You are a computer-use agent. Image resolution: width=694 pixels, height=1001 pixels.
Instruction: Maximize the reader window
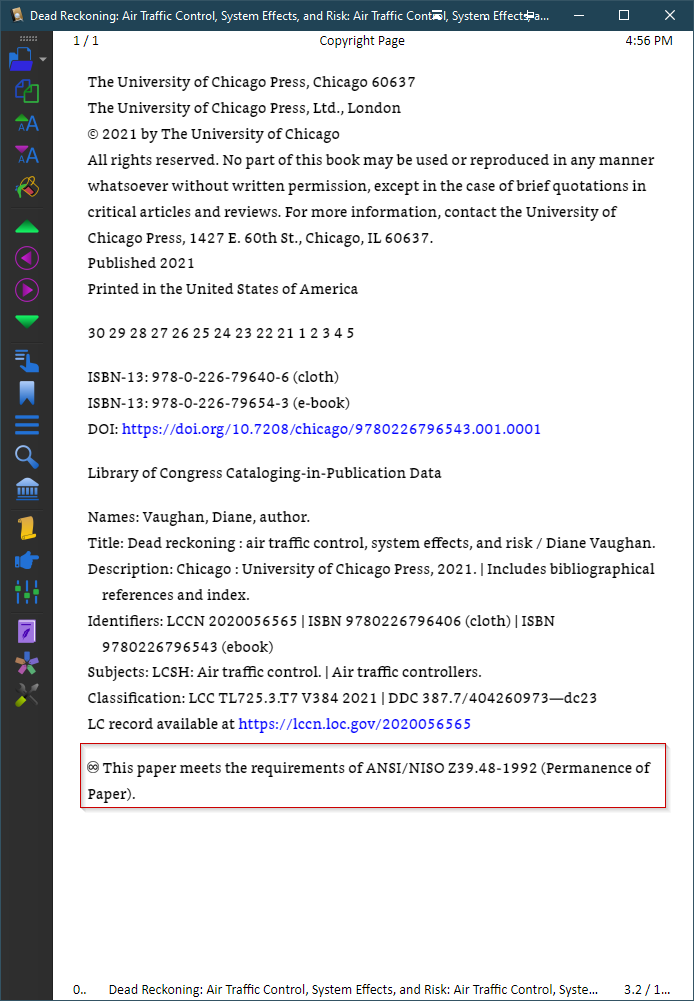[x=624, y=15]
